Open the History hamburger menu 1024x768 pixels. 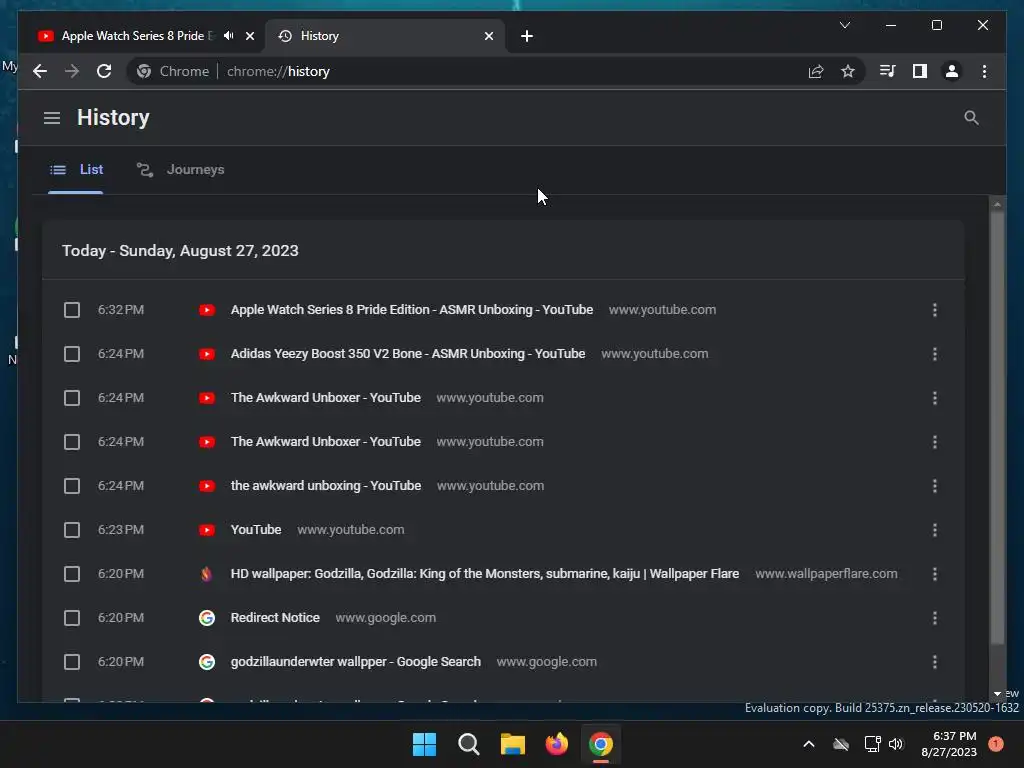pos(52,118)
